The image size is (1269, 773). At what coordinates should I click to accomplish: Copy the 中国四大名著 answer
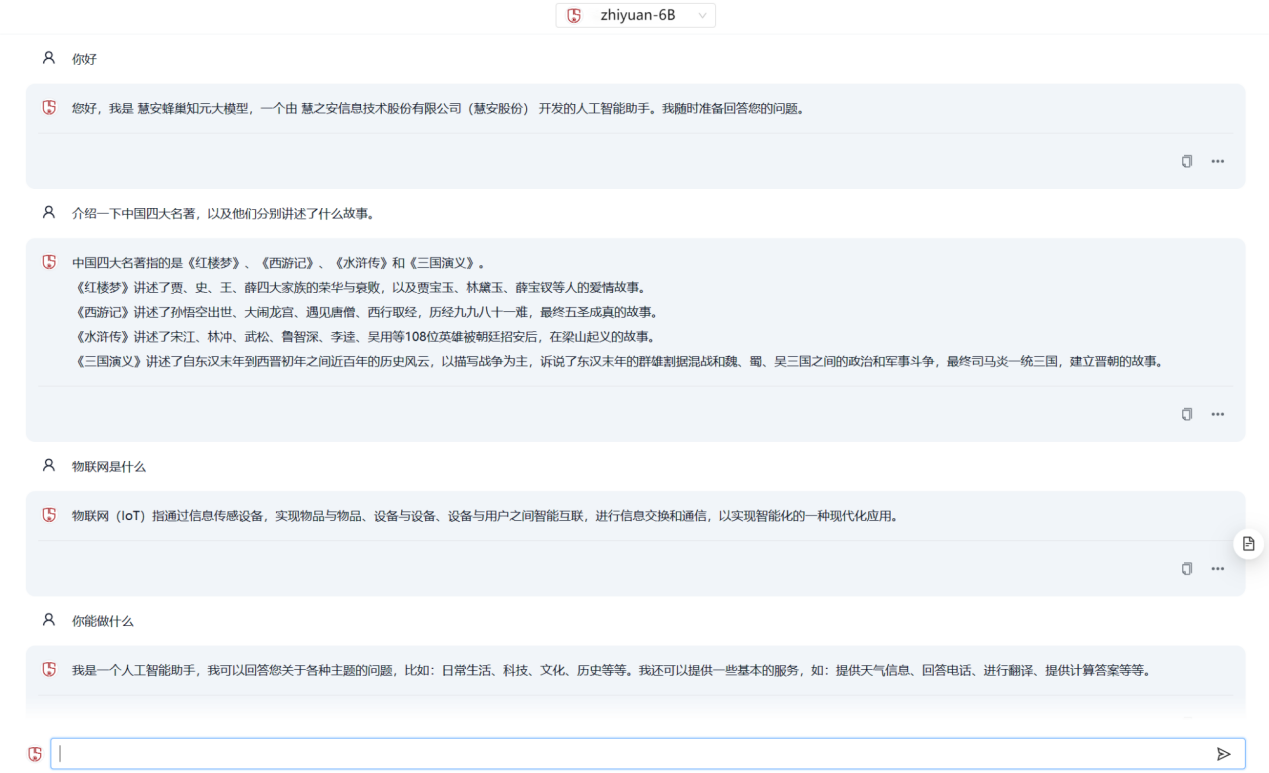pyautogui.click(x=1187, y=414)
